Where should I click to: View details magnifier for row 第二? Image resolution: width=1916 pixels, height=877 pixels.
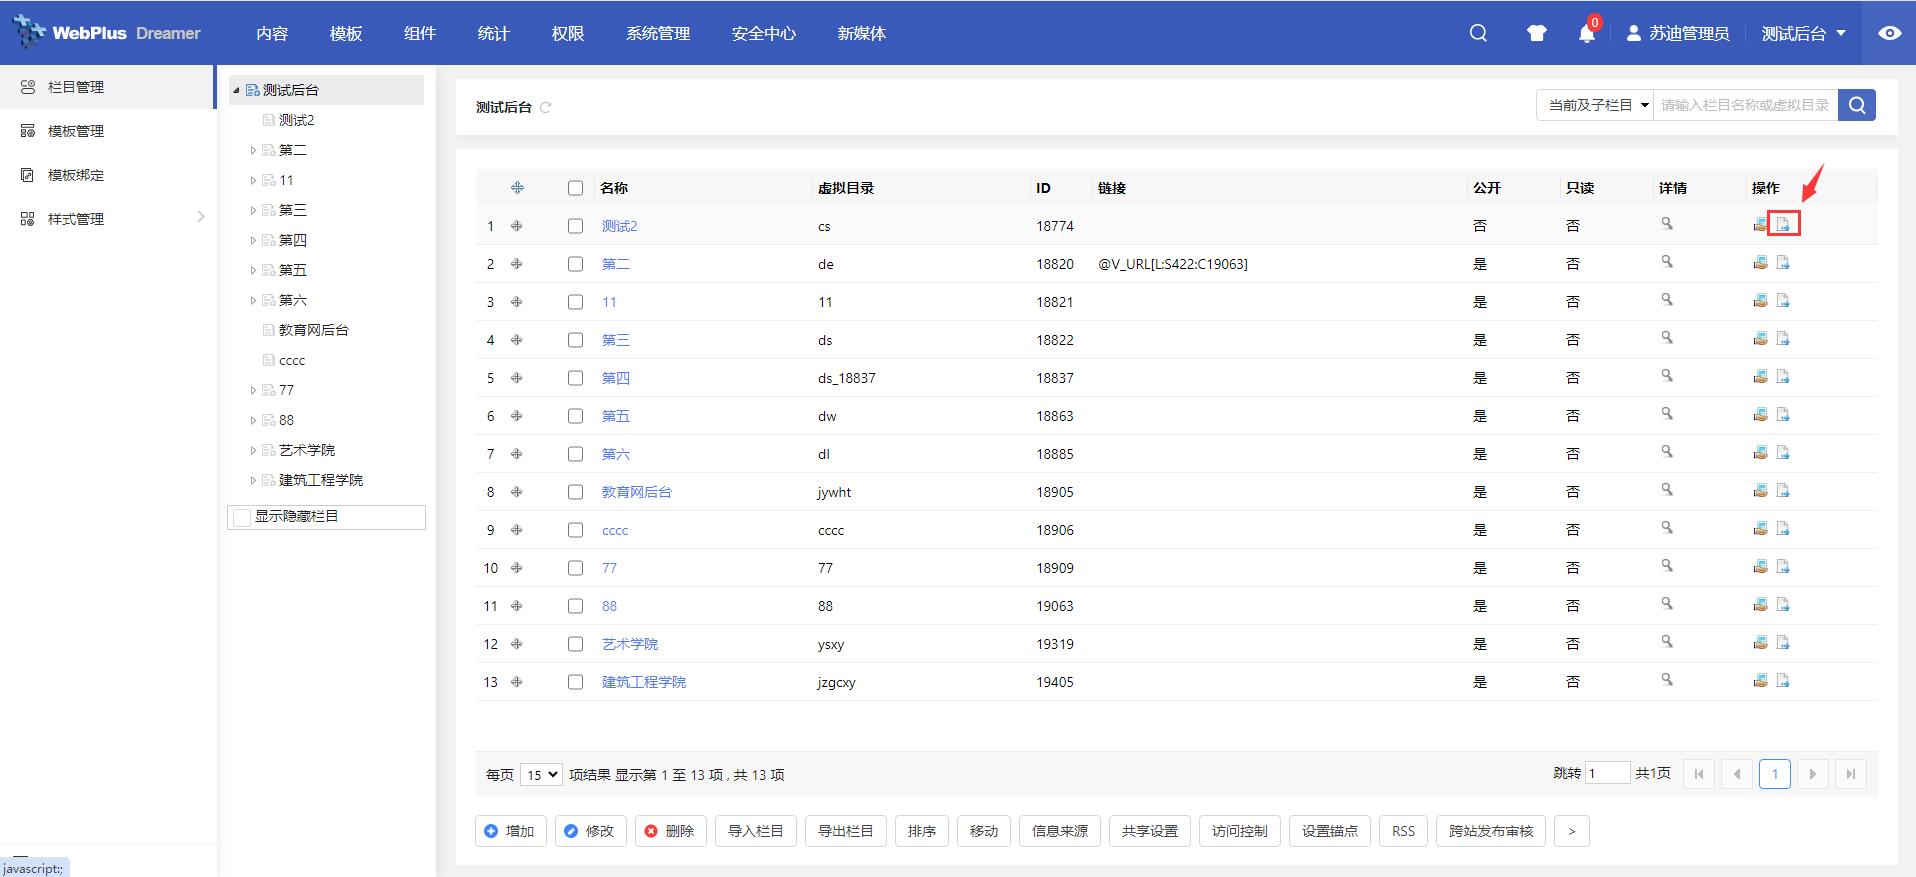click(1667, 262)
